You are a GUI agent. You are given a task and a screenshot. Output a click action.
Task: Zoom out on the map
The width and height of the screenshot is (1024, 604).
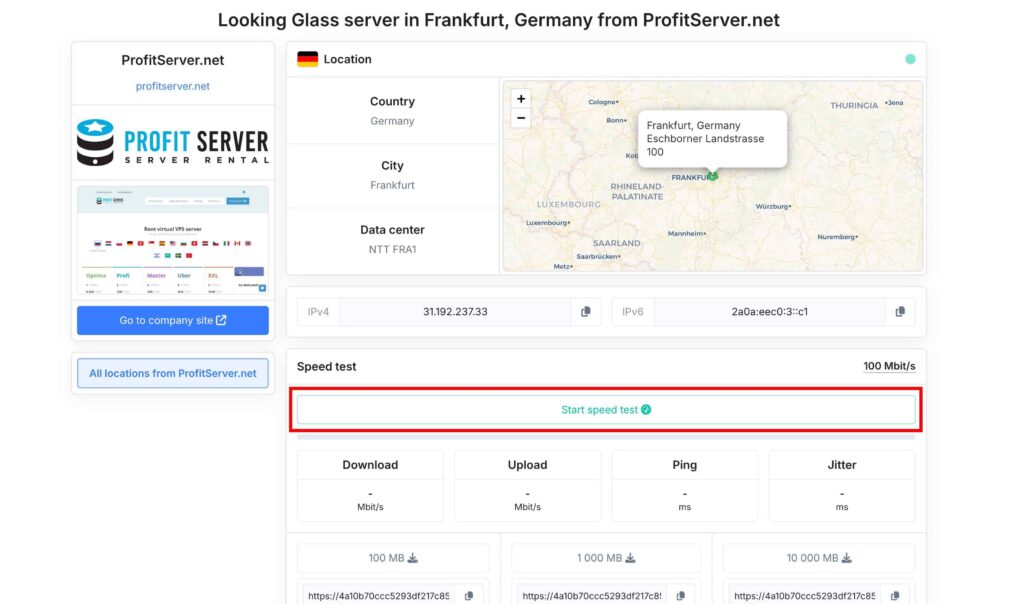[520, 118]
